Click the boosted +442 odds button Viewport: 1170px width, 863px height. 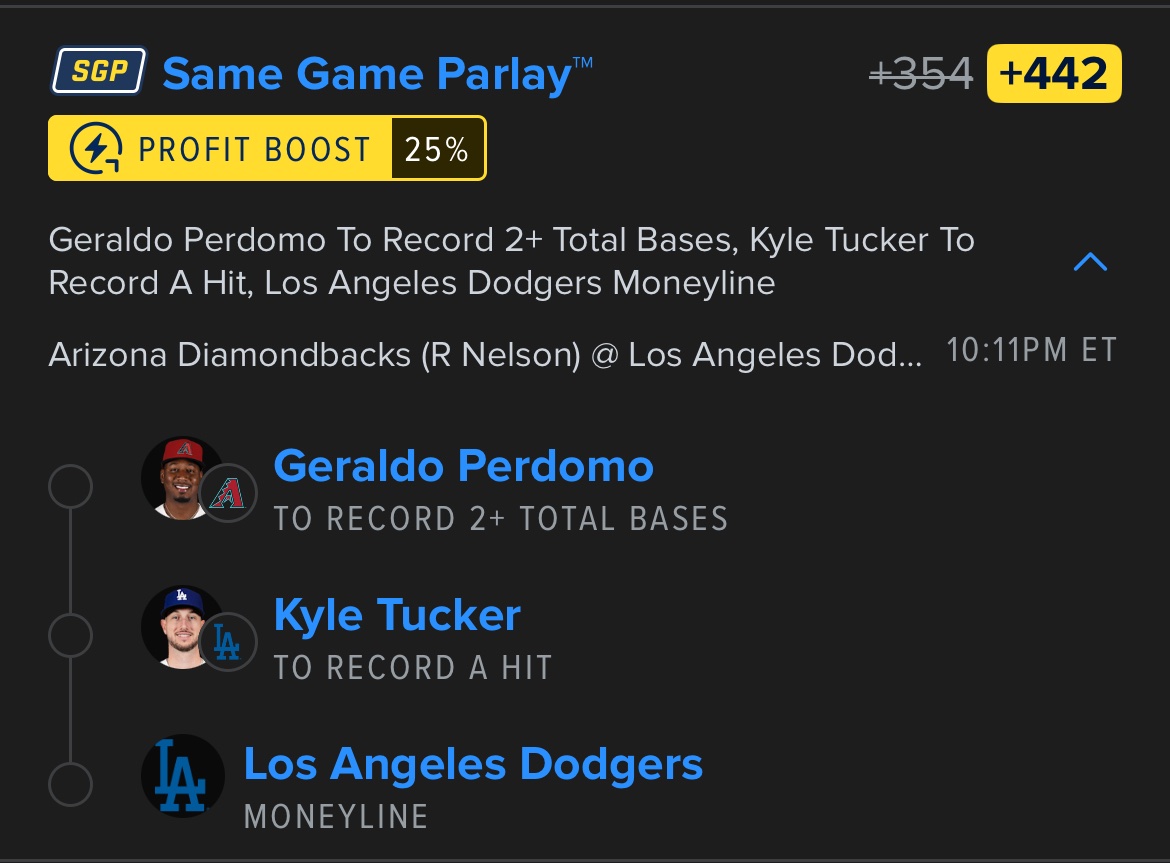pos(1053,74)
